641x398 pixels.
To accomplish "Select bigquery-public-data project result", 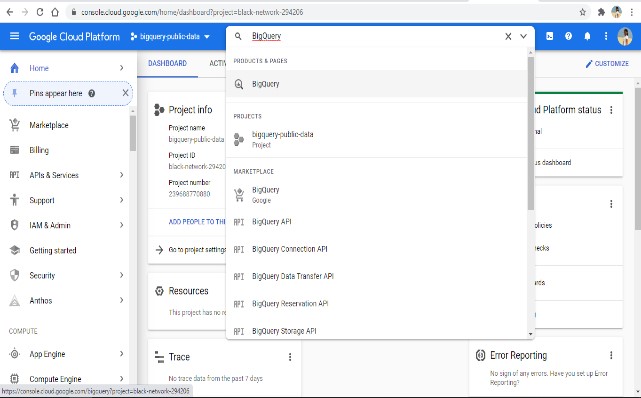I will tap(377, 139).
